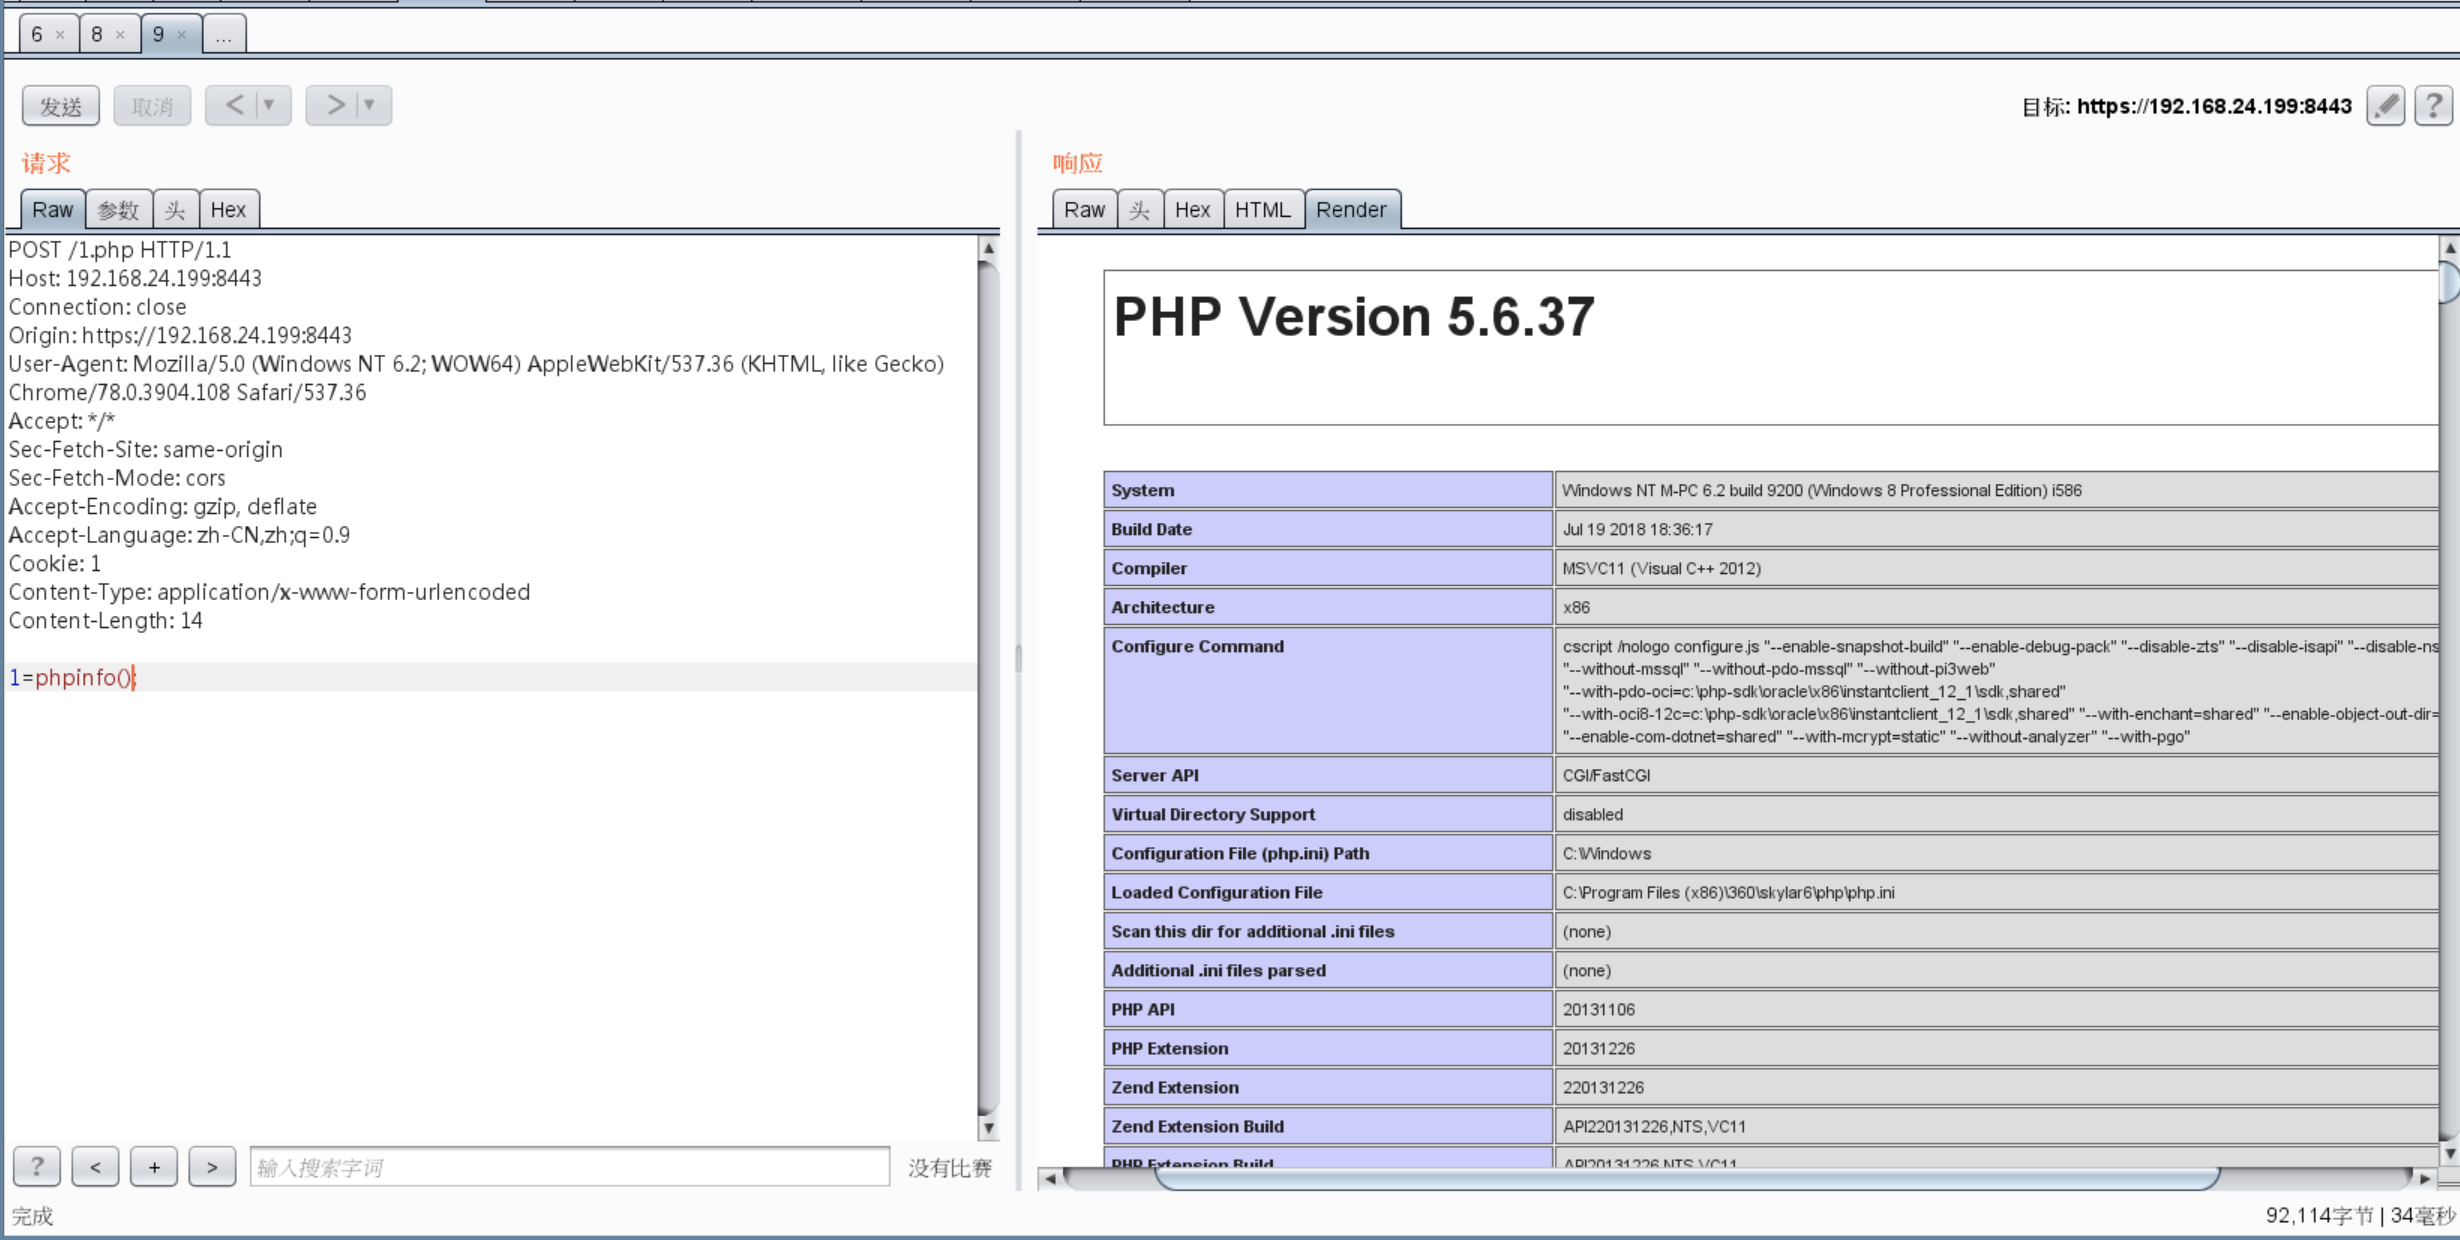Click the help button in request search bar
This screenshot has height=1240, width=2460.
tap(37, 1166)
